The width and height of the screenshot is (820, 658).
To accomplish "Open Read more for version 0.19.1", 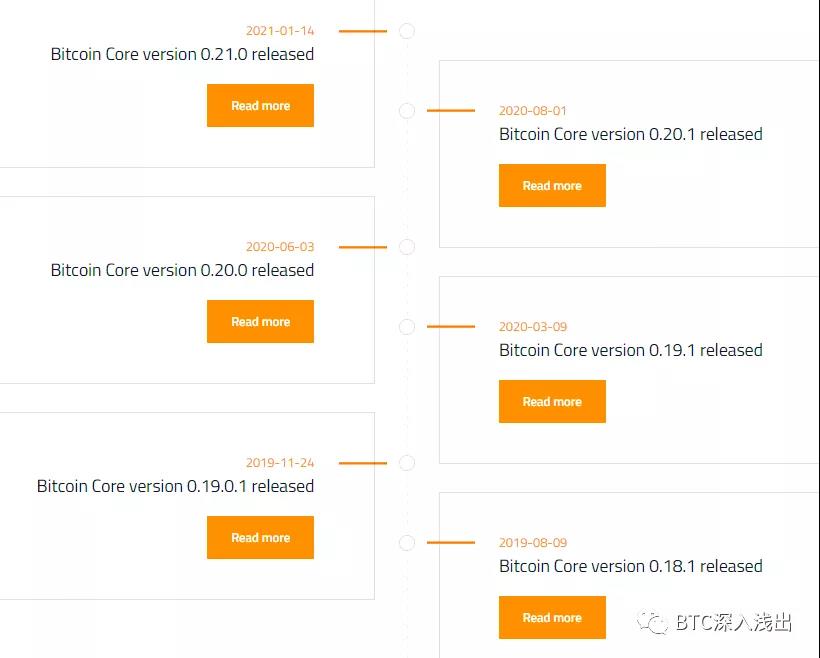I will click(x=552, y=402).
